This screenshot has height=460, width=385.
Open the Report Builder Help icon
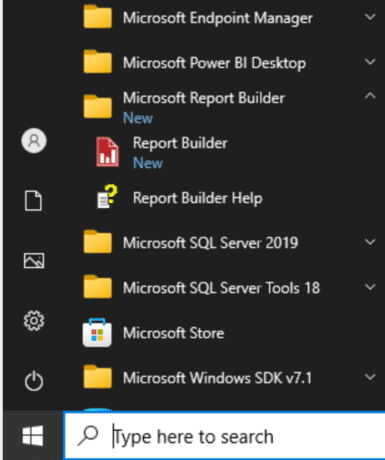107,197
